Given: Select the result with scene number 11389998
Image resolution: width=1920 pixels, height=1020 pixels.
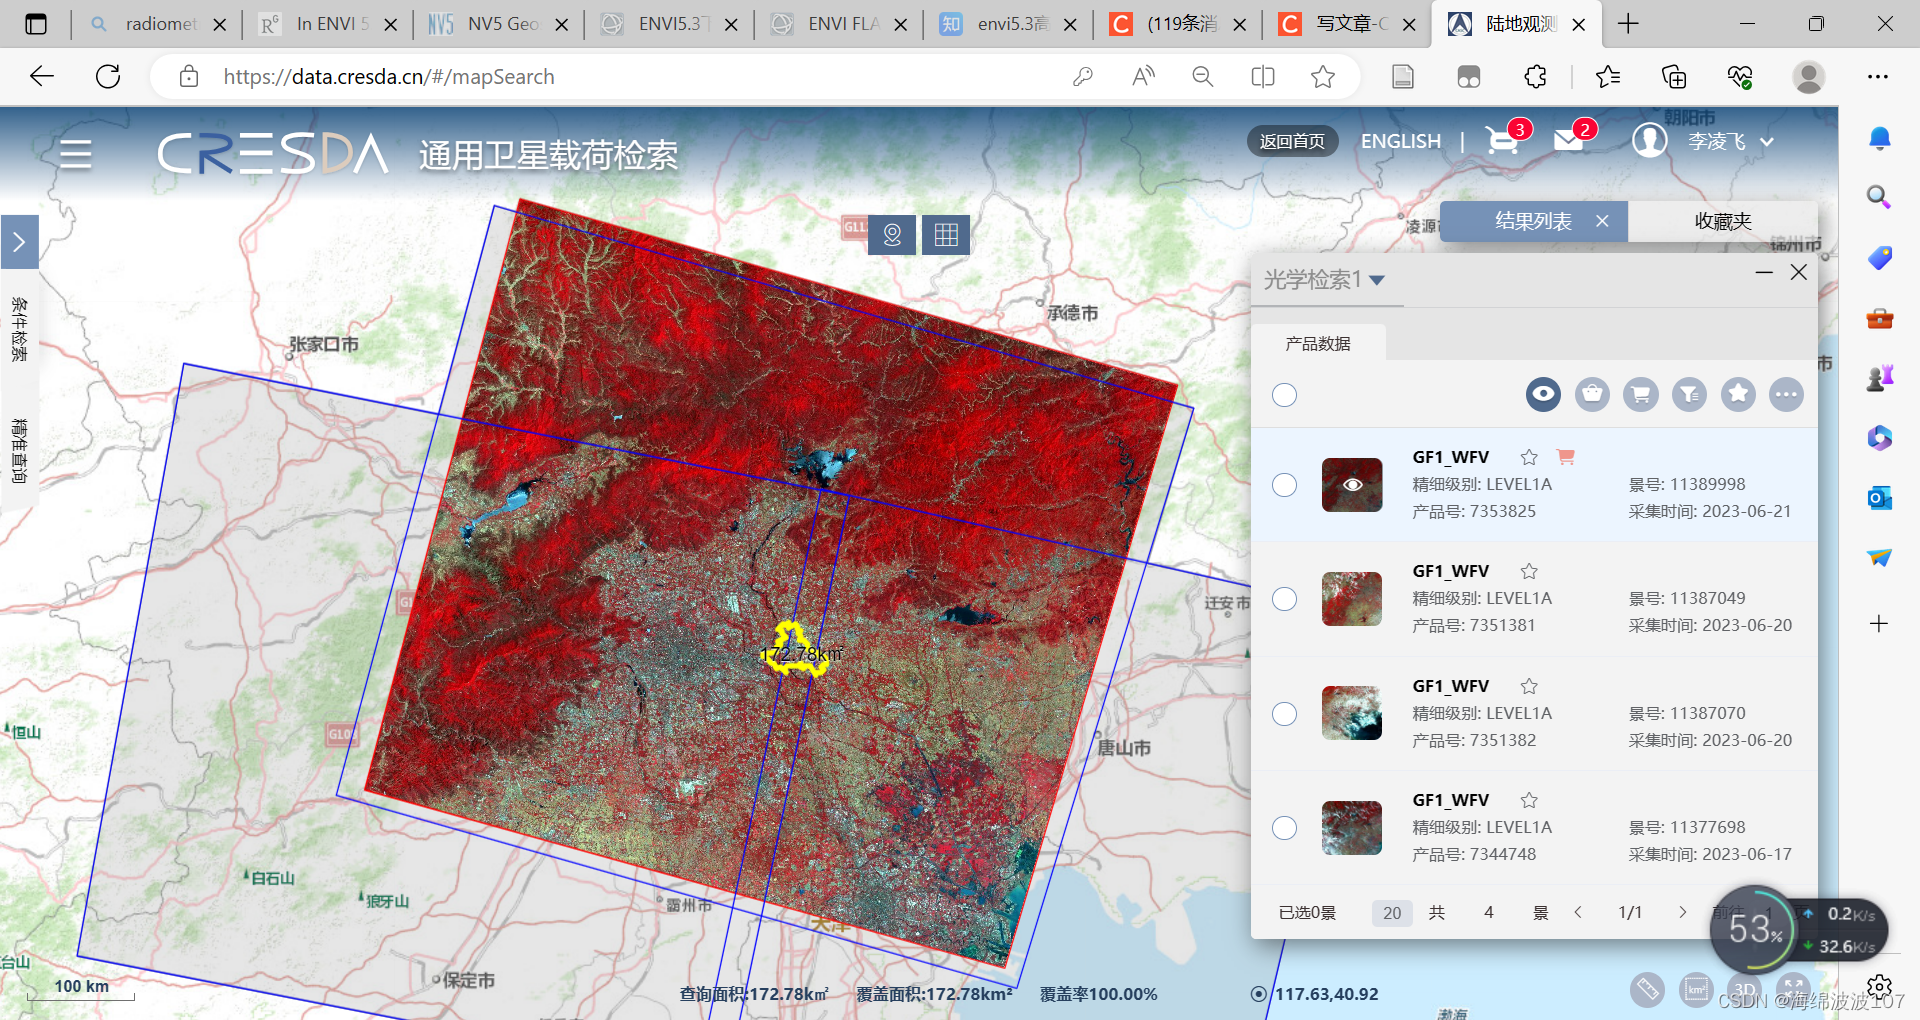Looking at the screenshot, I should (1284, 485).
